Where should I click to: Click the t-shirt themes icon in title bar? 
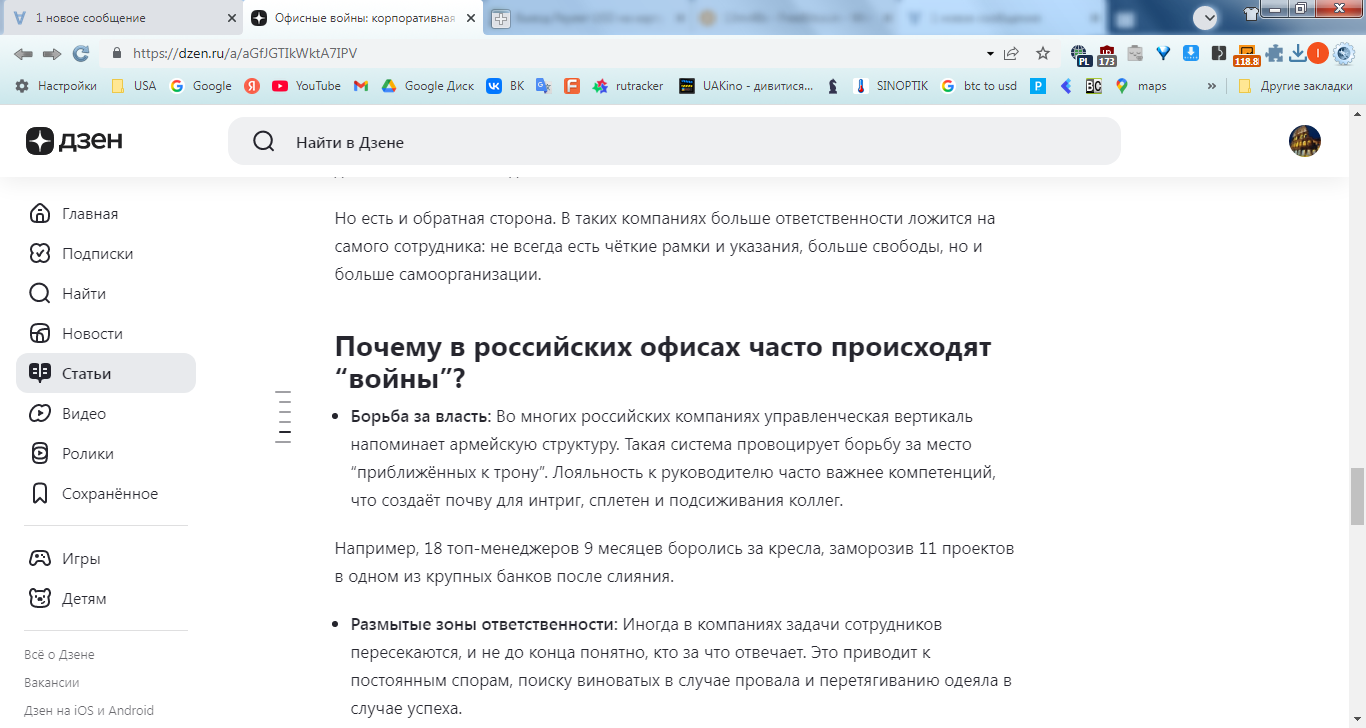1250,13
